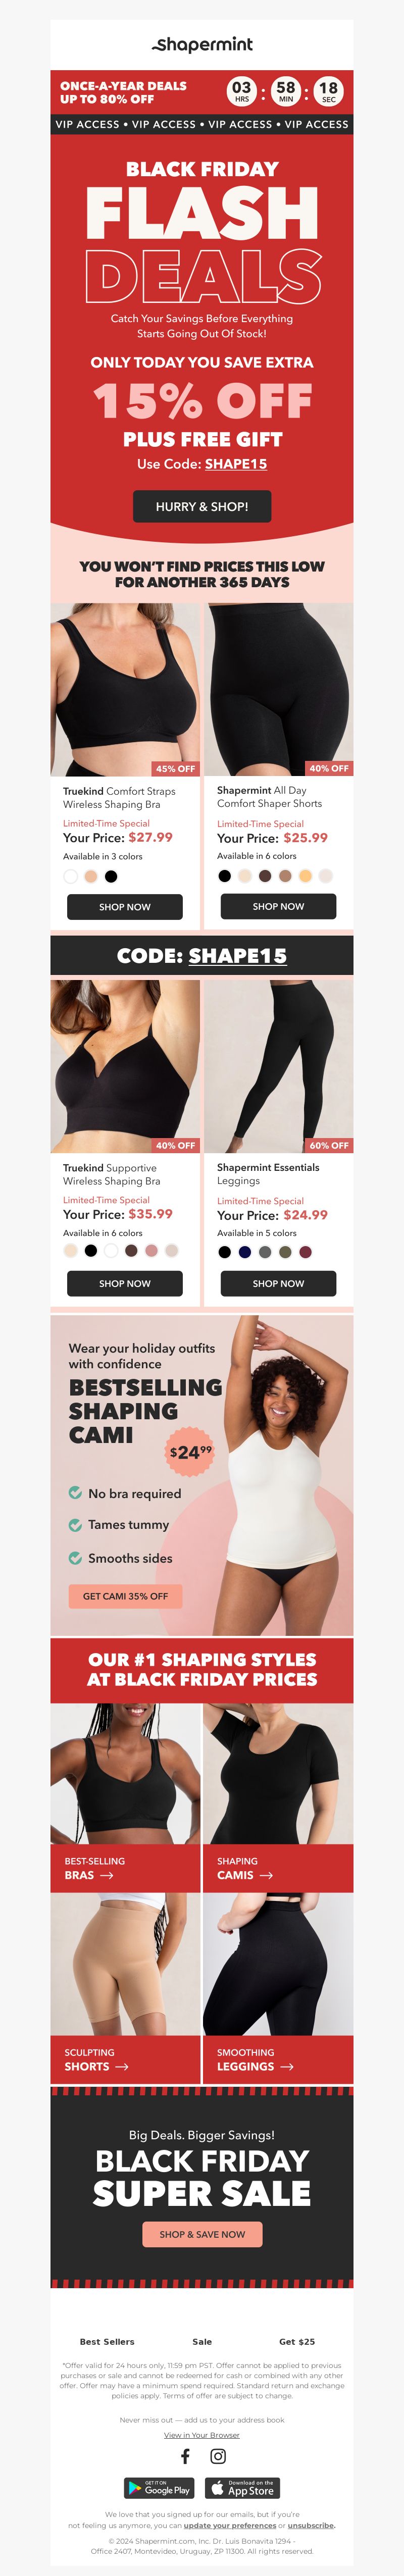Viewport: 404px width, 2576px height.
Task: Click the unsubscribe link
Action: [311, 2525]
